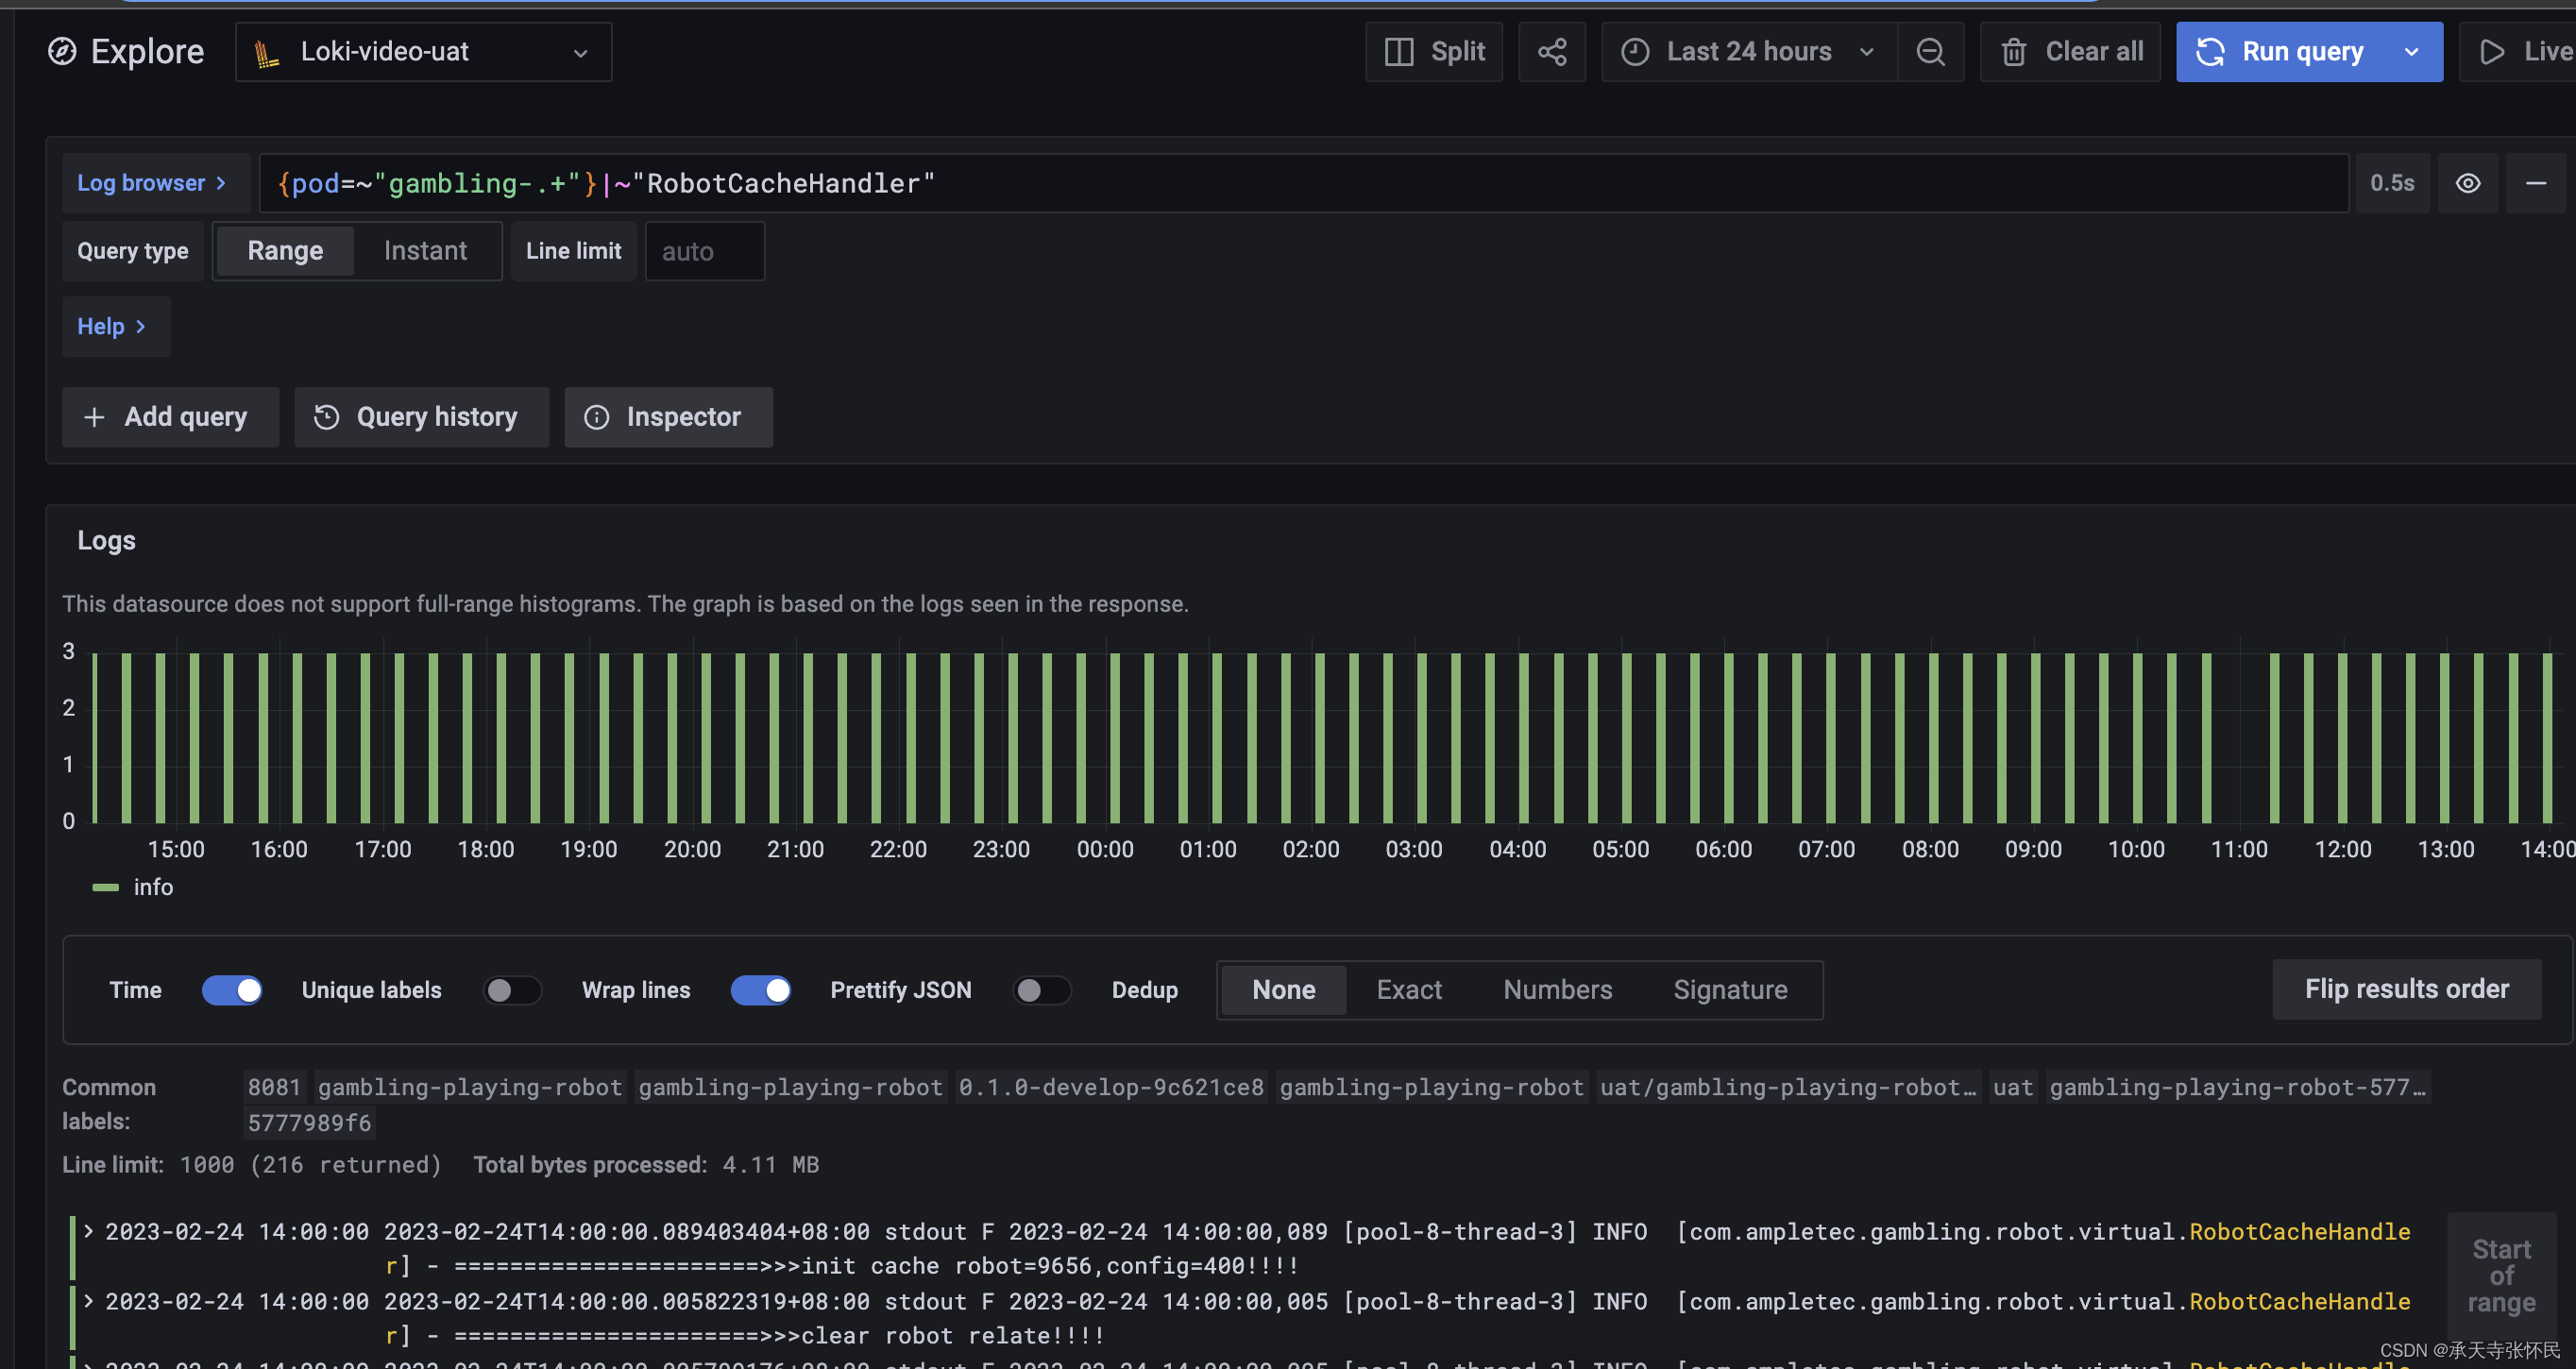This screenshot has width=2576, height=1369.
Task: Click the zoom out time range icon
Action: point(1930,52)
